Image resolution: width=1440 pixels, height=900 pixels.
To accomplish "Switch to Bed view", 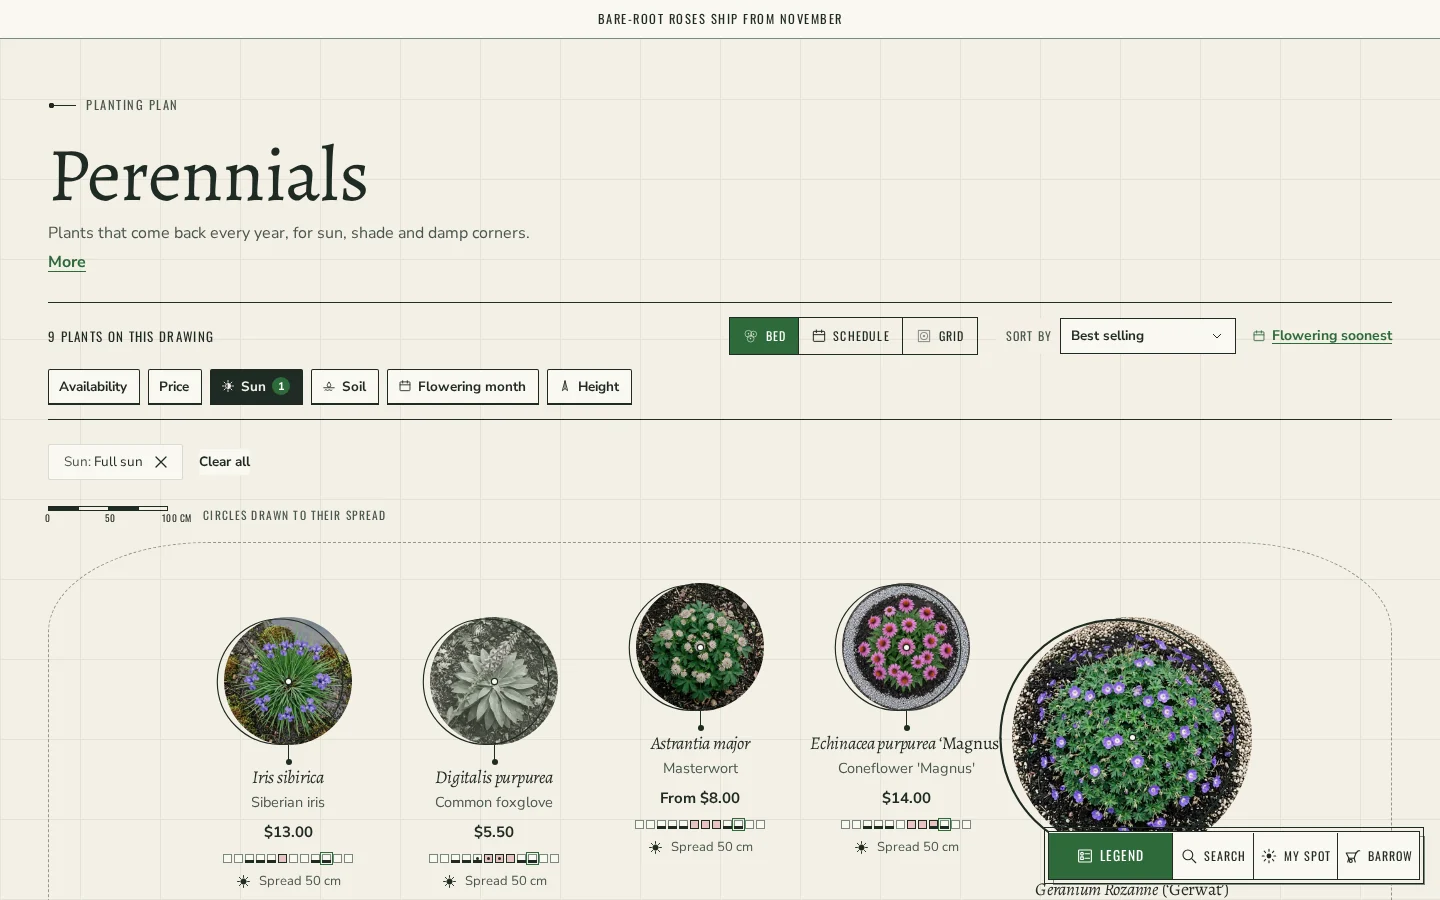I will [764, 336].
